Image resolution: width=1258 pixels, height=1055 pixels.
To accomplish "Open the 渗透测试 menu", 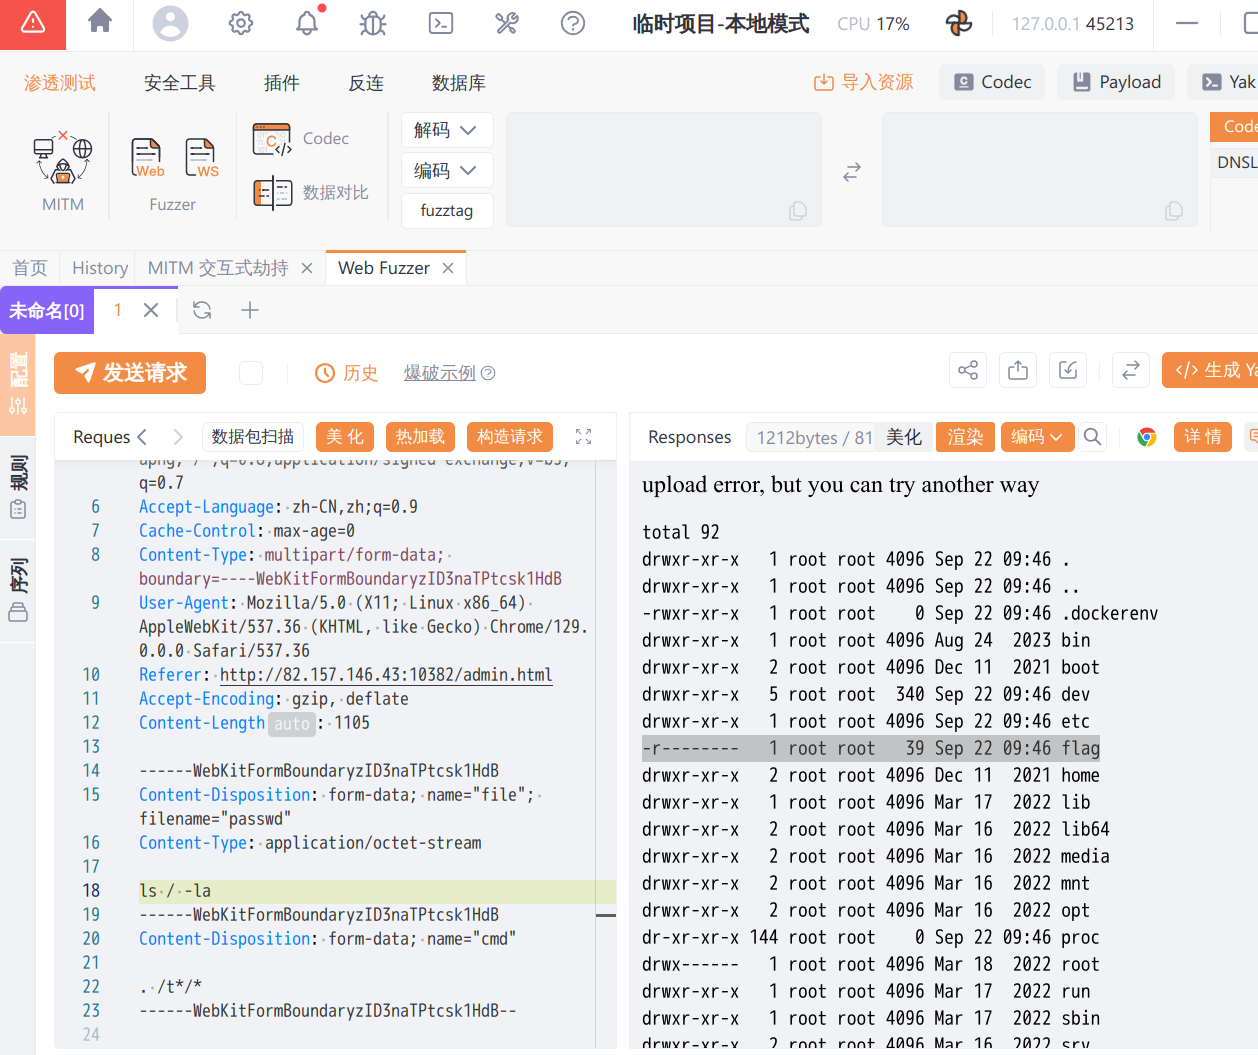I will [x=60, y=83].
